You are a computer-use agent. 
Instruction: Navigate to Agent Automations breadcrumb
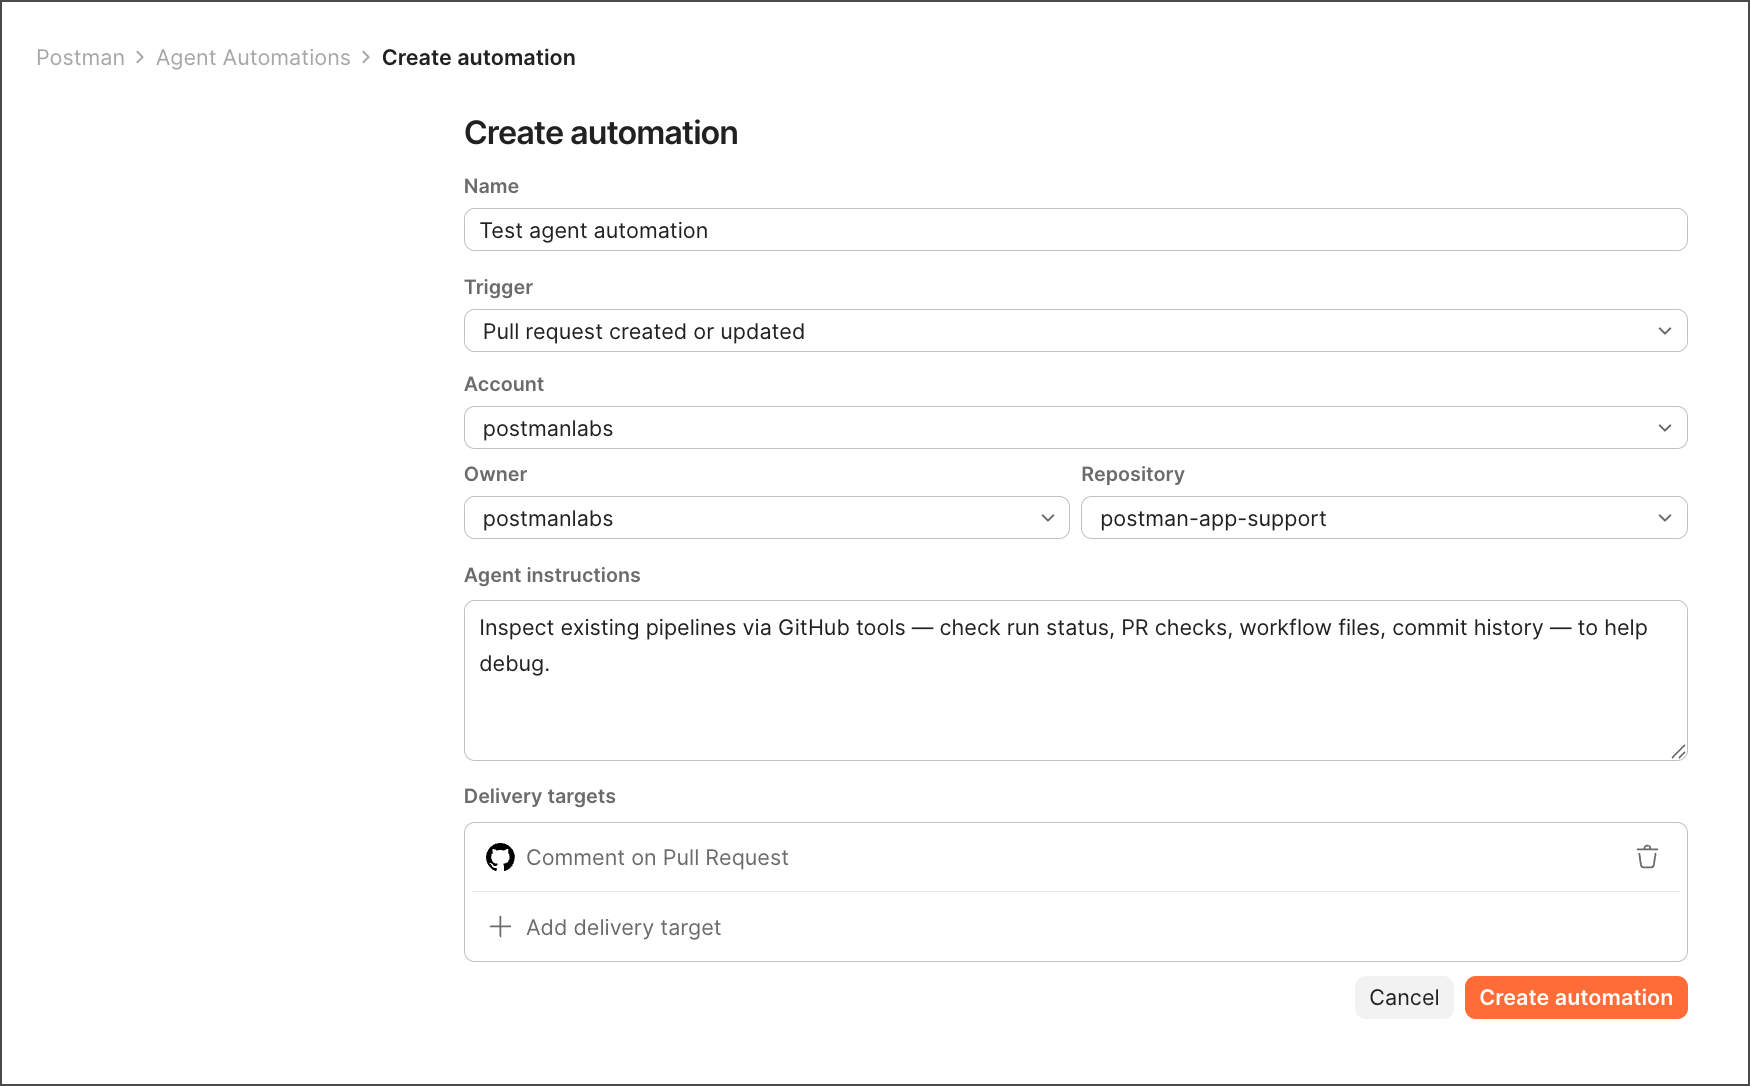pyautogui.click(x=253, y=58)
